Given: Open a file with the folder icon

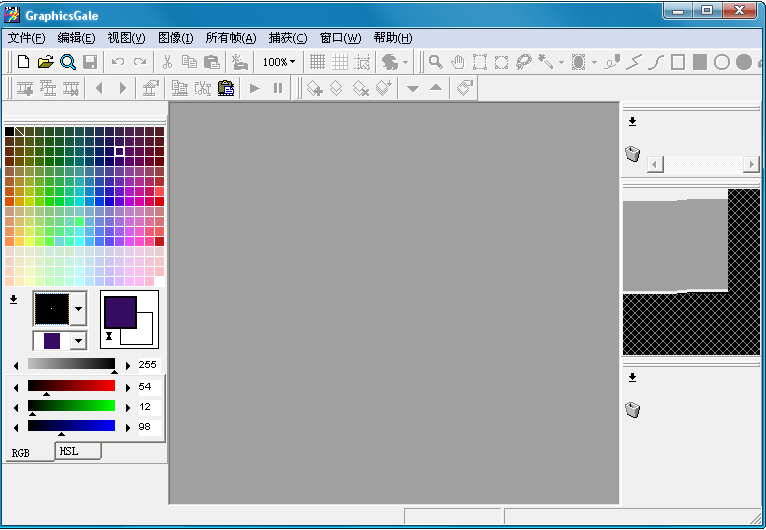Looking at the screenshot, I should point(45,62).
